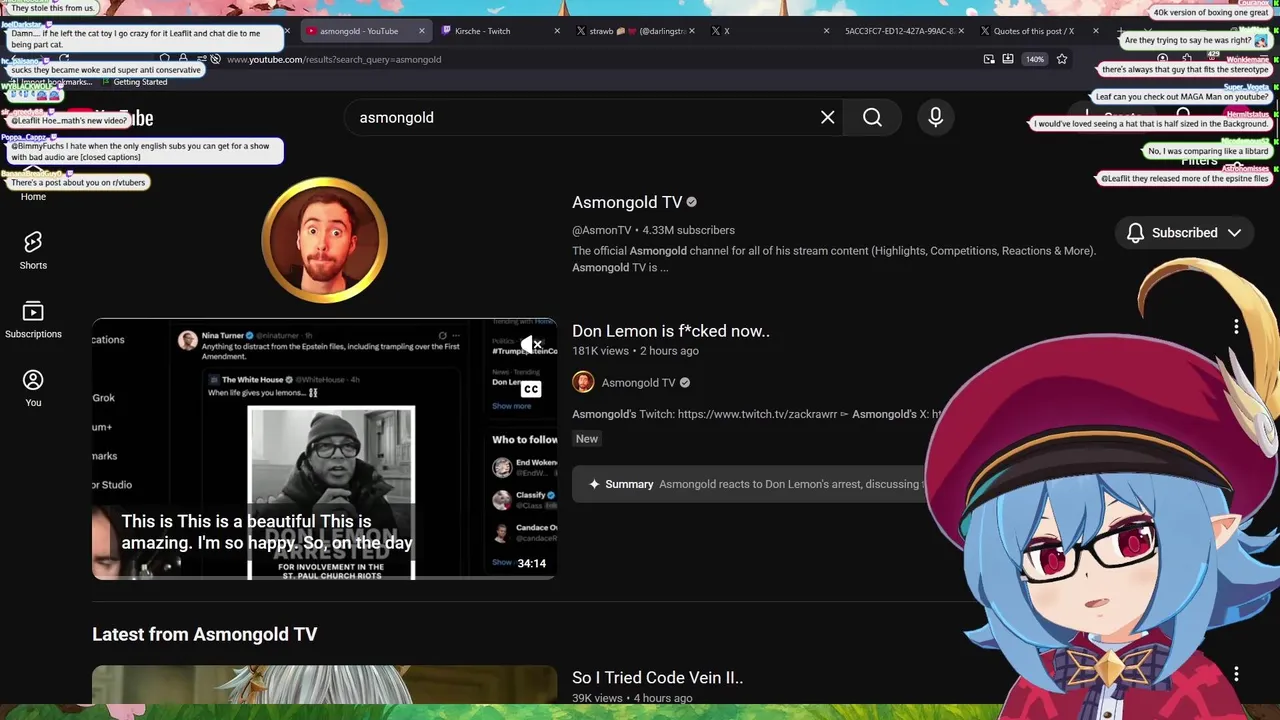Click the Code Vein II video thumbnail
The height and width of the screenshot is (720, 1280).
coord(324,685)
